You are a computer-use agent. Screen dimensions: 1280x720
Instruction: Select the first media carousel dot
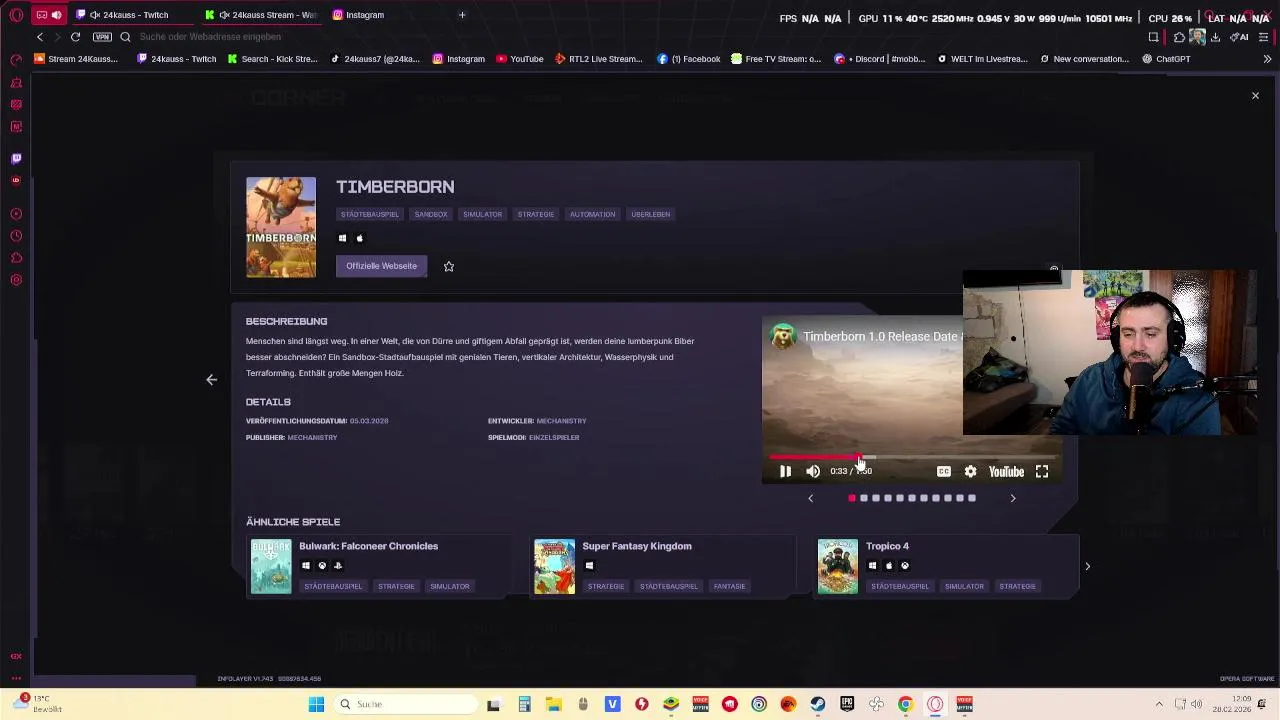tap(852, 498)
